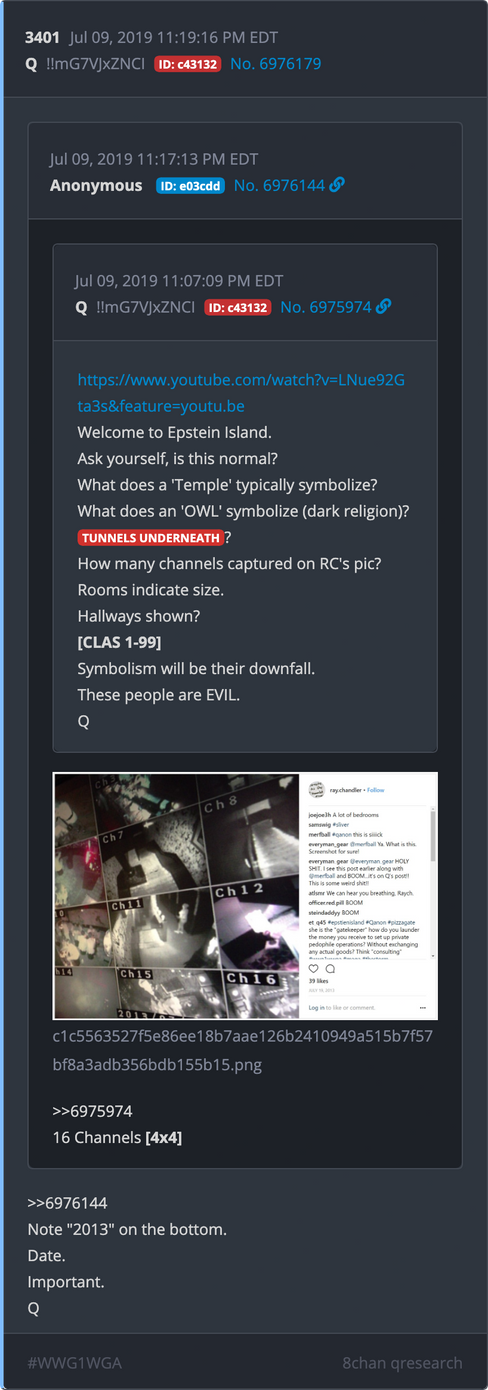The height and width of the screenshot is (1390, 488).
Task: Click the blue ID e03cdd badge
Action: (190, 185)
